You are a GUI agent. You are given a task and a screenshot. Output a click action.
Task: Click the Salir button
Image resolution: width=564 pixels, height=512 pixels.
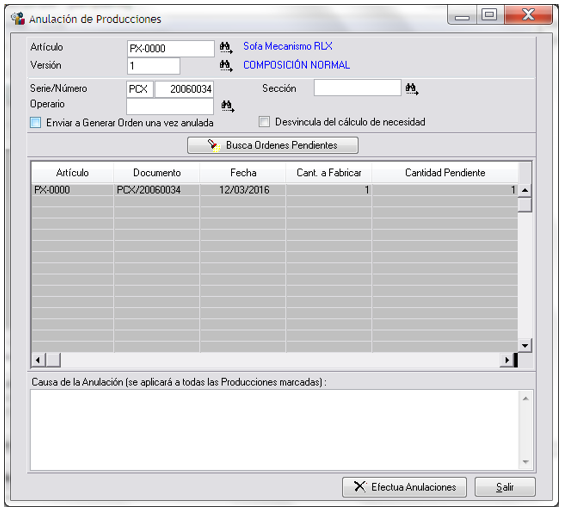coord(505,487)
